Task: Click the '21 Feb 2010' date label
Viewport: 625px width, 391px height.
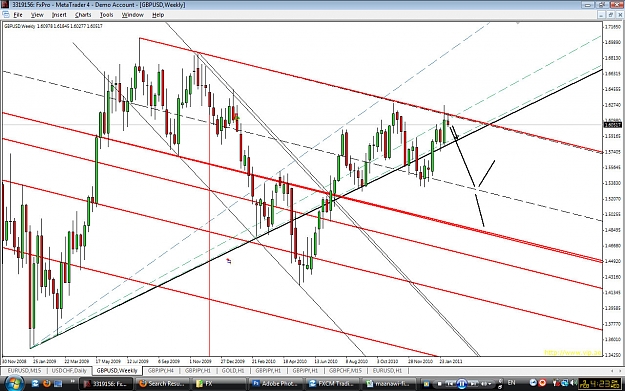Action: pyautogui.click(x=263, y=361)
